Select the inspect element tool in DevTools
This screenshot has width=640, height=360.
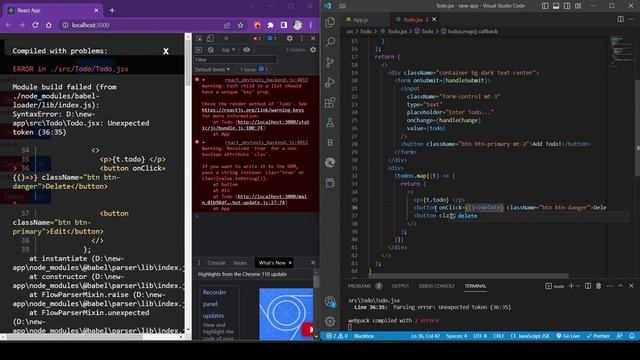click(199, 38)
